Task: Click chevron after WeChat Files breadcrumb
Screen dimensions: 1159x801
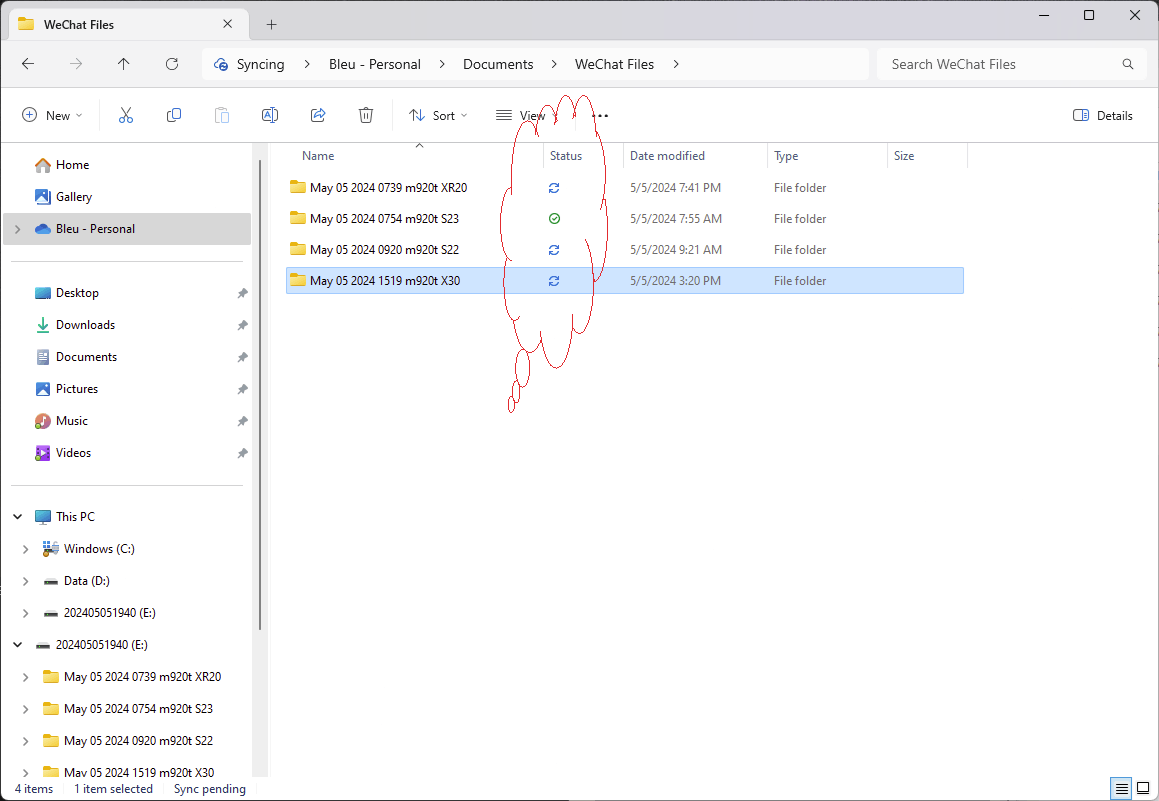Action: point(676,64)
